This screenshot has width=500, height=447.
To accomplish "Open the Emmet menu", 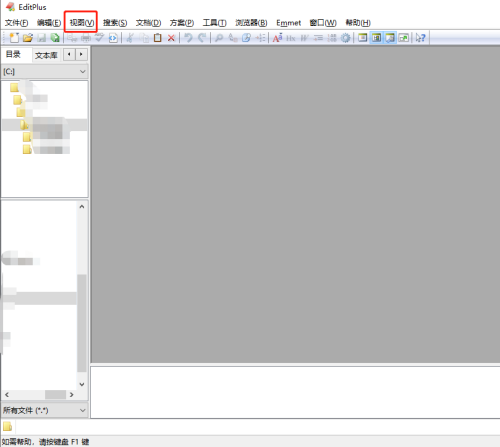I will click(288, 23).
